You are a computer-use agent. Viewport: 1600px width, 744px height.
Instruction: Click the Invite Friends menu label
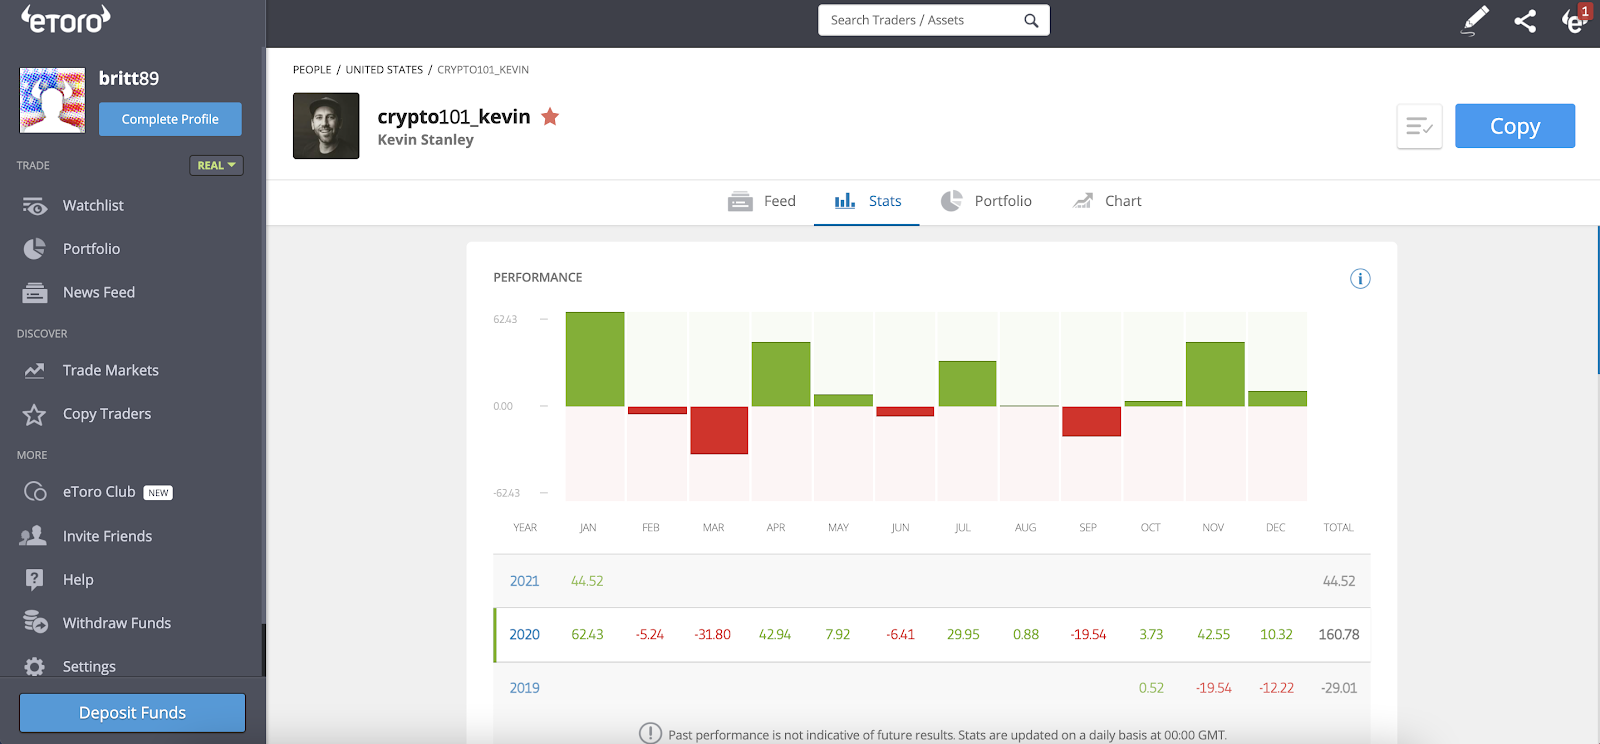(x=108, y=536)
